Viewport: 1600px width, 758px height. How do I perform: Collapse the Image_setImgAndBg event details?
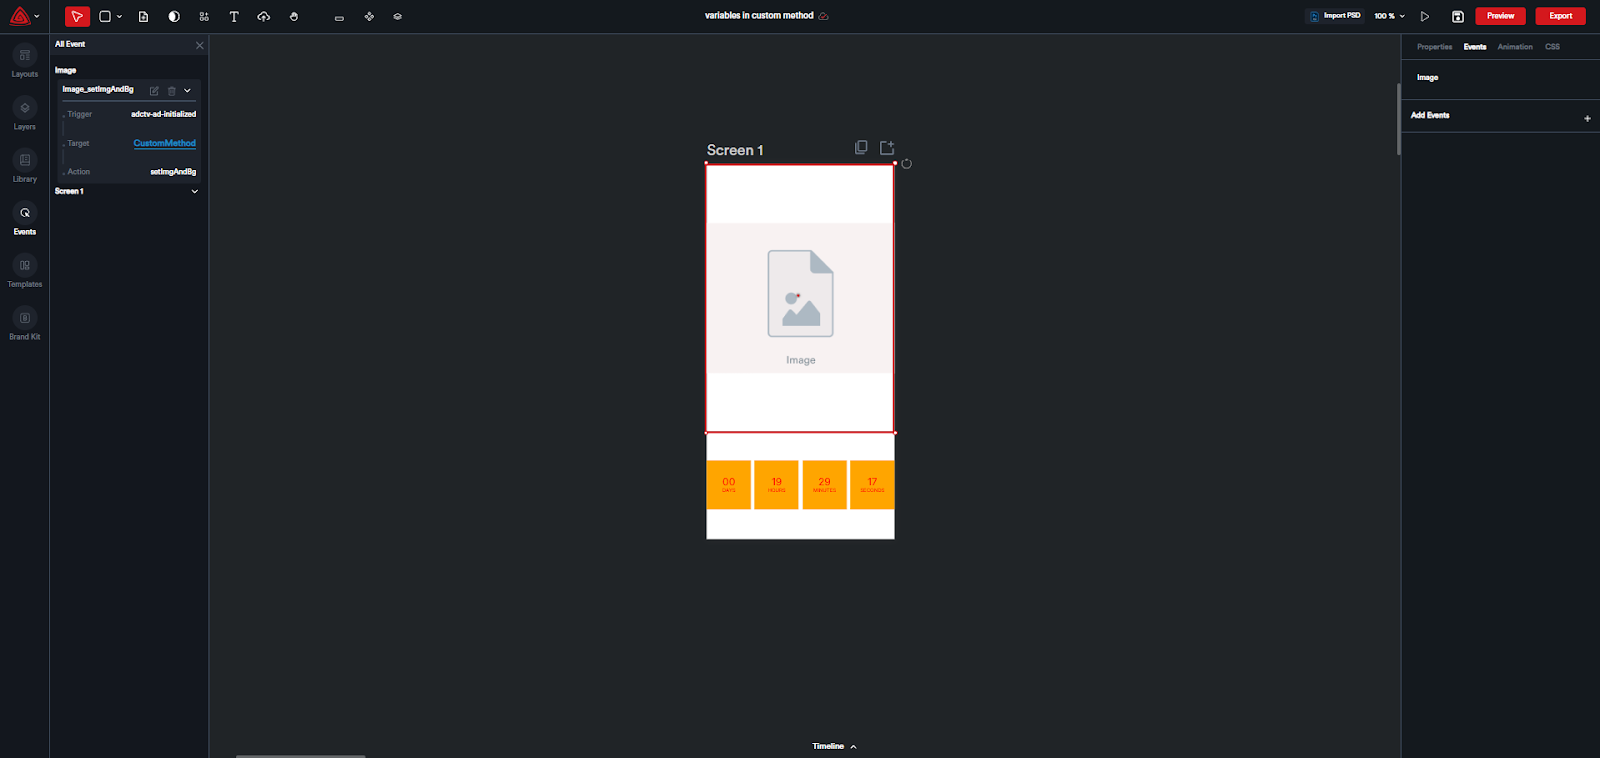click(x=187, y=91)
